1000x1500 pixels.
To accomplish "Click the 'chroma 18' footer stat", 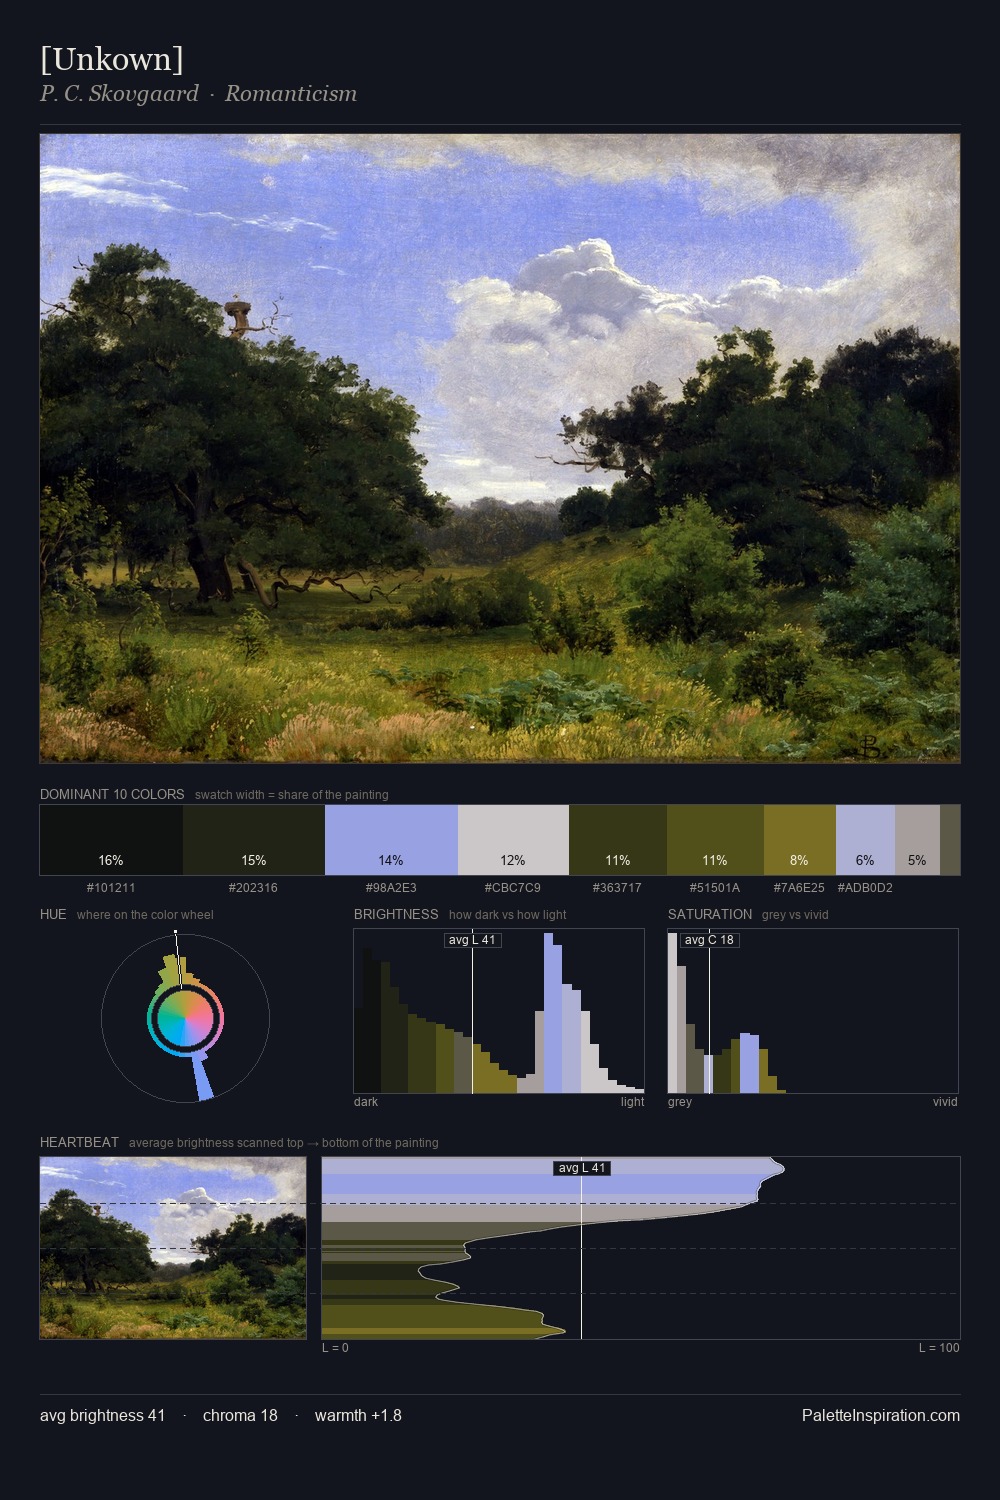I will 240,1416.
